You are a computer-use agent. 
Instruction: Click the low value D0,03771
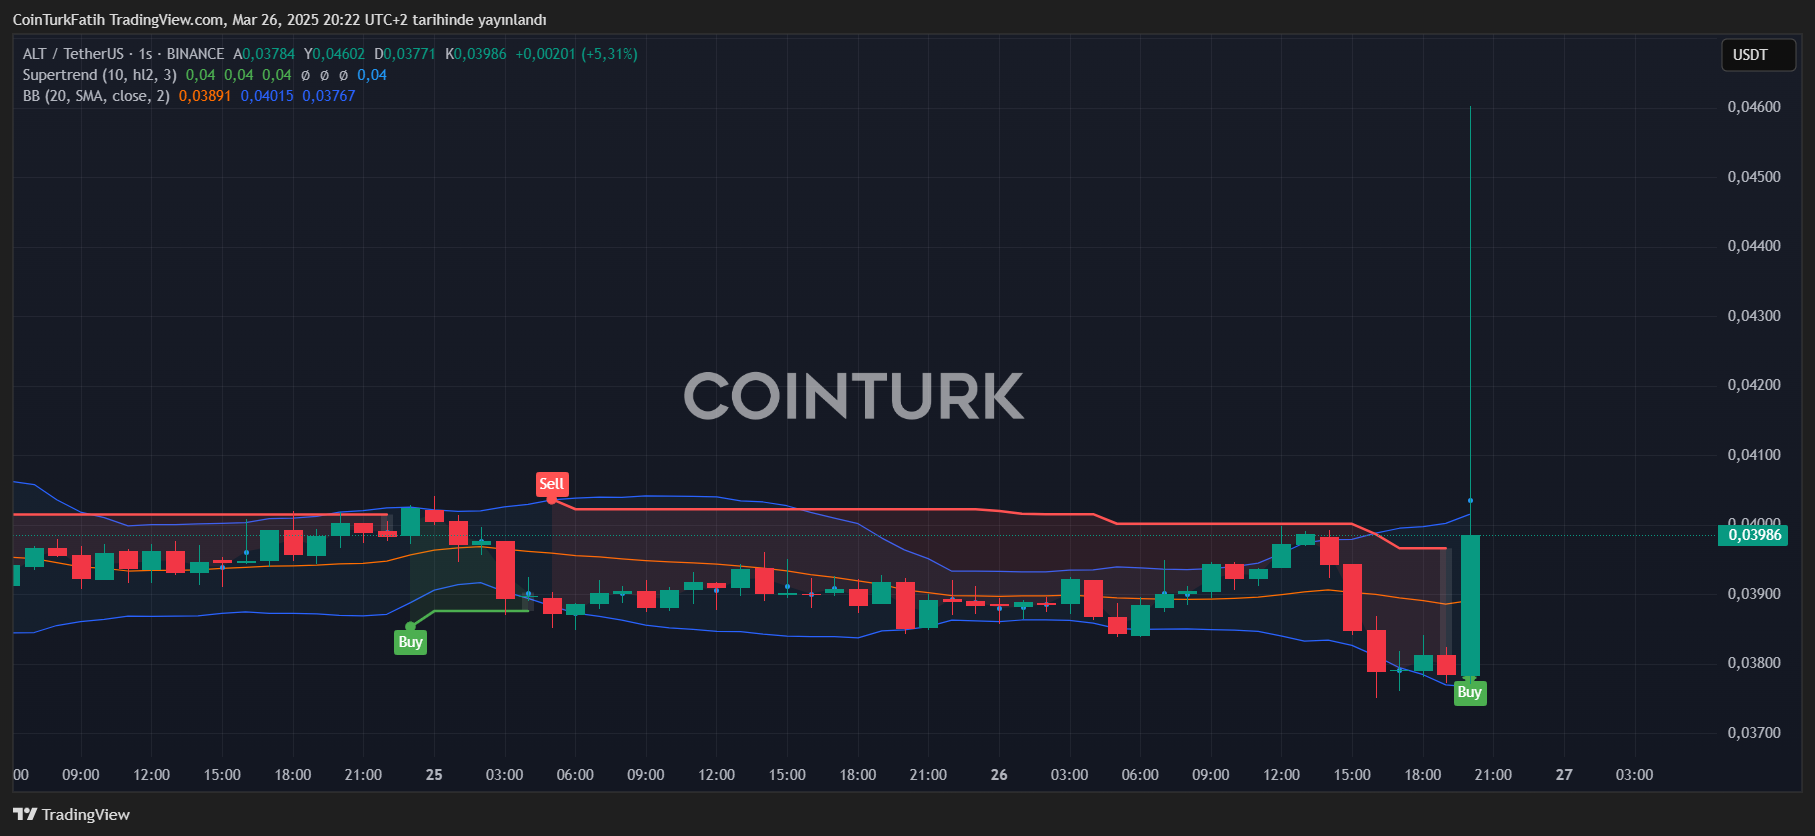pyautogui.click(x=405, y=54)
